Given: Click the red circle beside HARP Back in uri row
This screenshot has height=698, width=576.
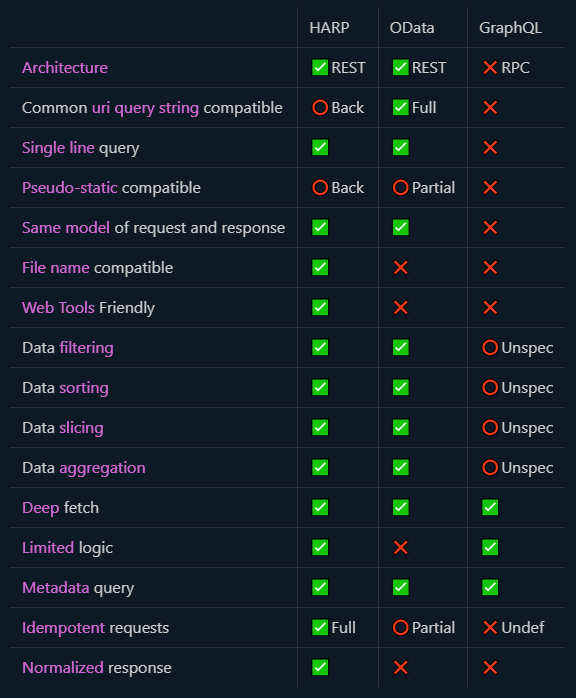Looking at the screenshot, I should pyautogui.click(x=320, y=108).
